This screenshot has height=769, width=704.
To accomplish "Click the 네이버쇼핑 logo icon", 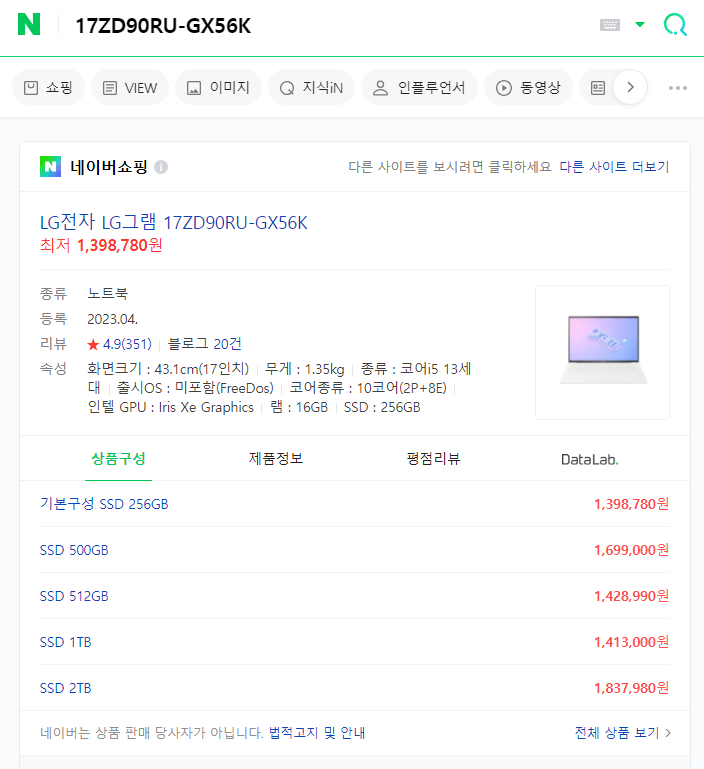I will [51, 167].
